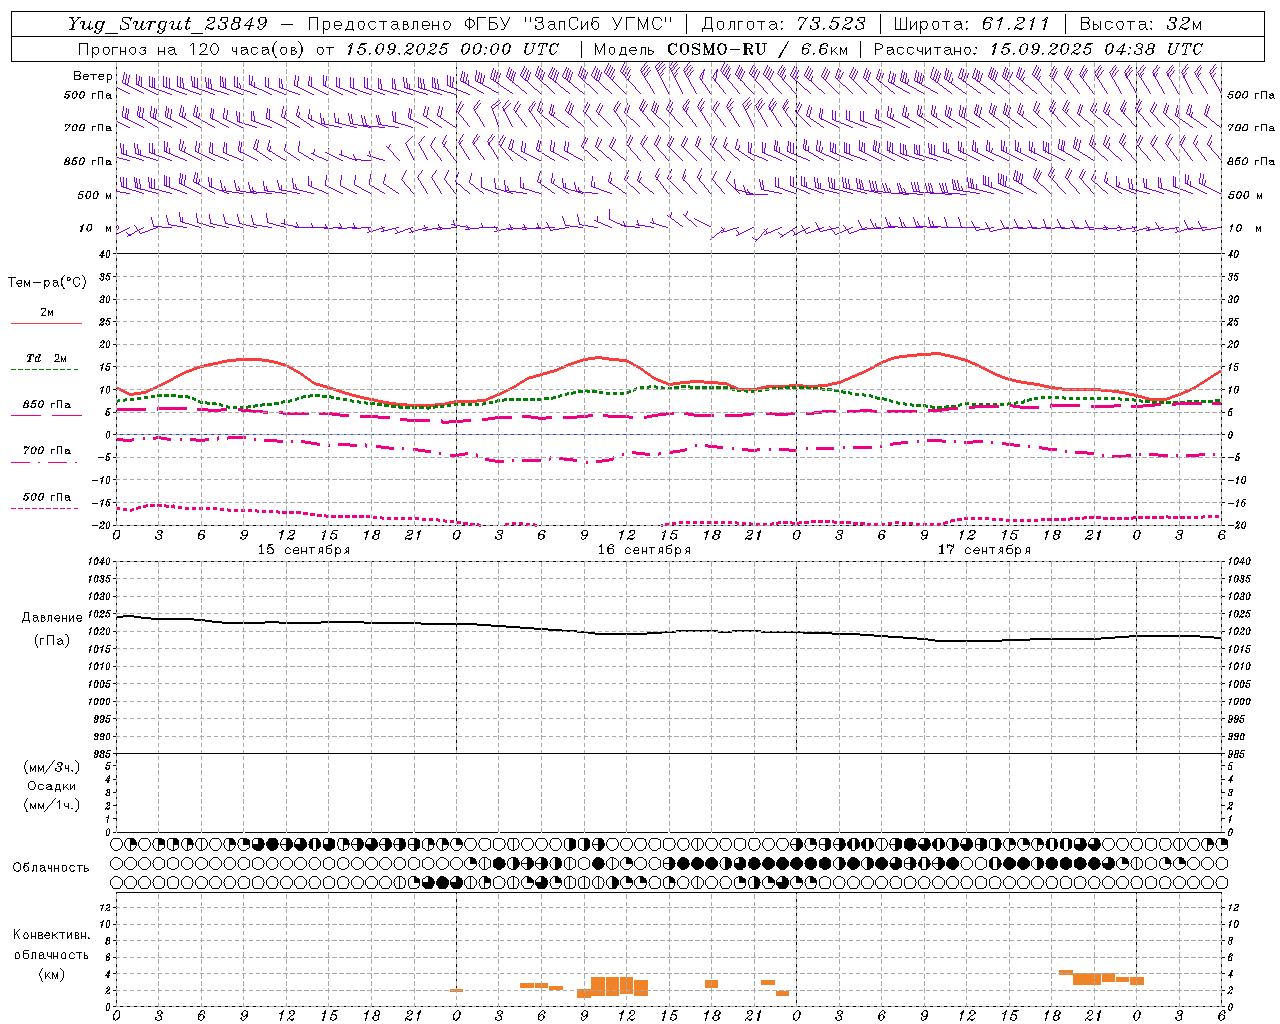Click the '2м' temperature legend entry
The width and height of the screenshot is (1280, 1024).
click(47, 312)
